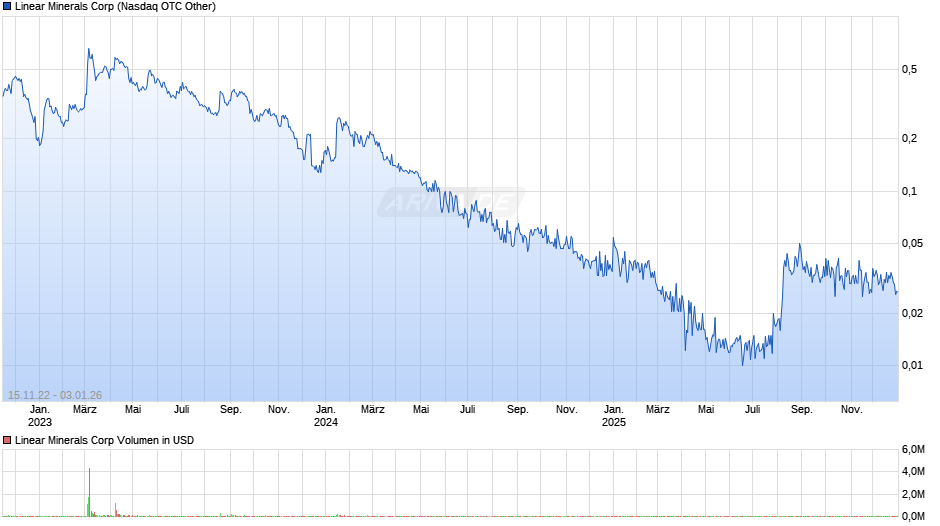
Task: Click the date range '15.11.22 - 03.01.26'
Action: [x=55, y=395]
